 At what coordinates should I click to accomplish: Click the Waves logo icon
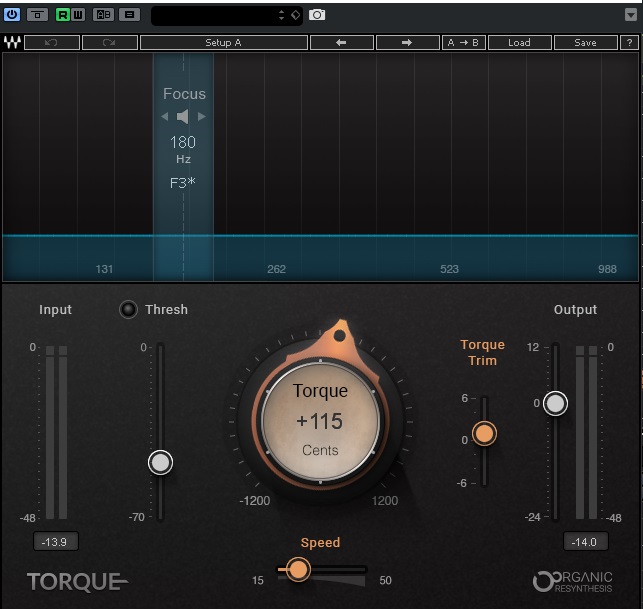click(x=12, y=42)
